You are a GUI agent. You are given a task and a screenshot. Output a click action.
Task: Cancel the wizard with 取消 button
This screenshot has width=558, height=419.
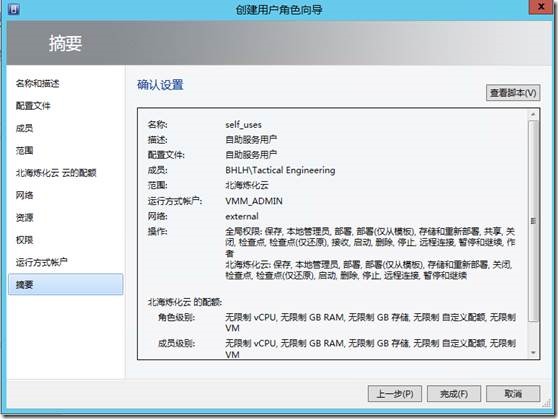(513, 394)
